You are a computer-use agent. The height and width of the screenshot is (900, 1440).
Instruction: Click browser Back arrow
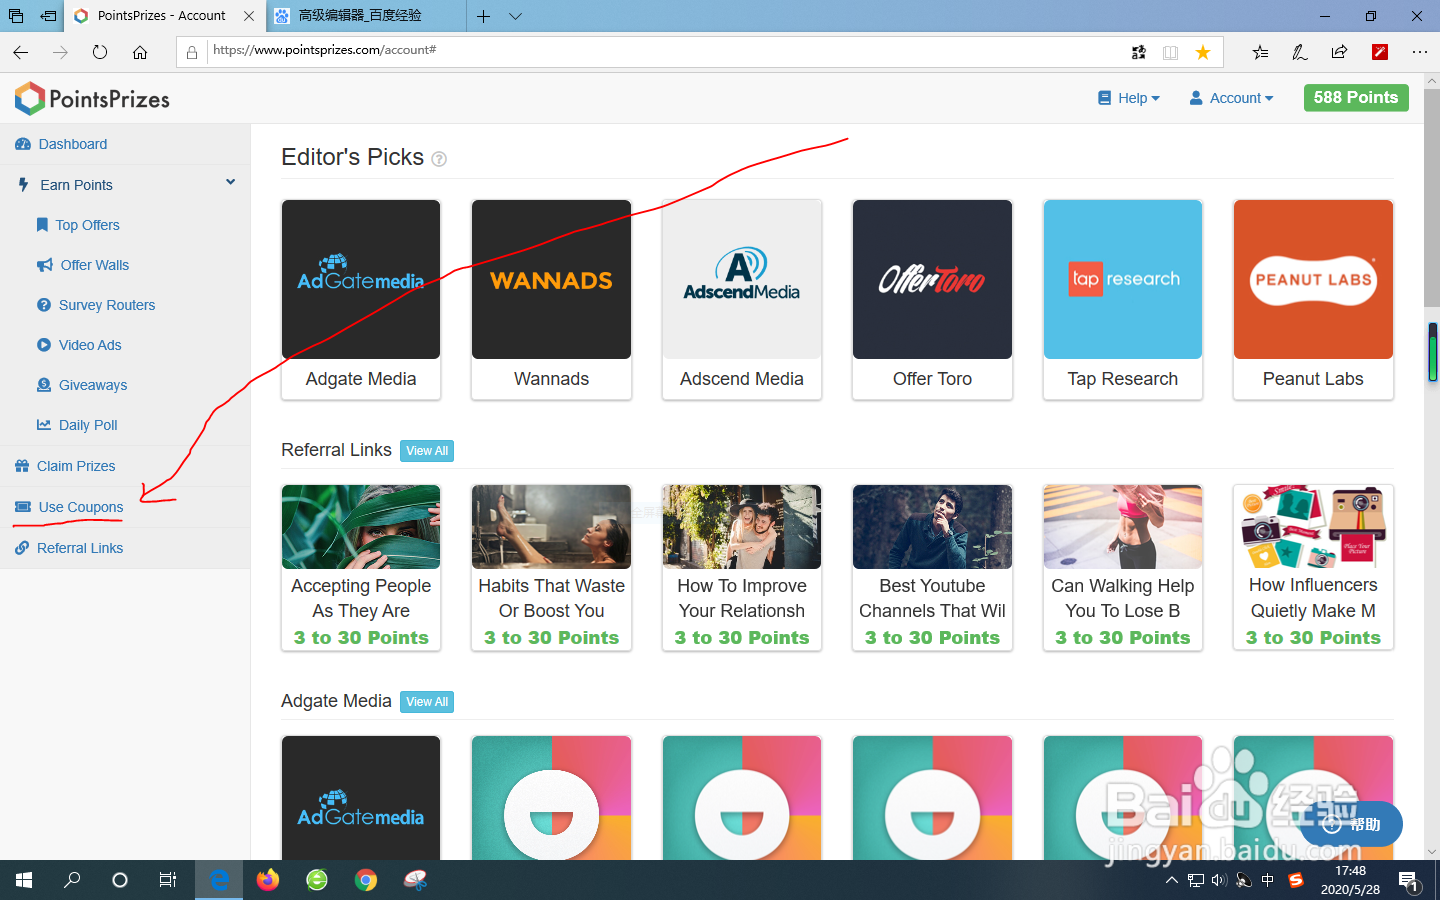pos(21,52)
